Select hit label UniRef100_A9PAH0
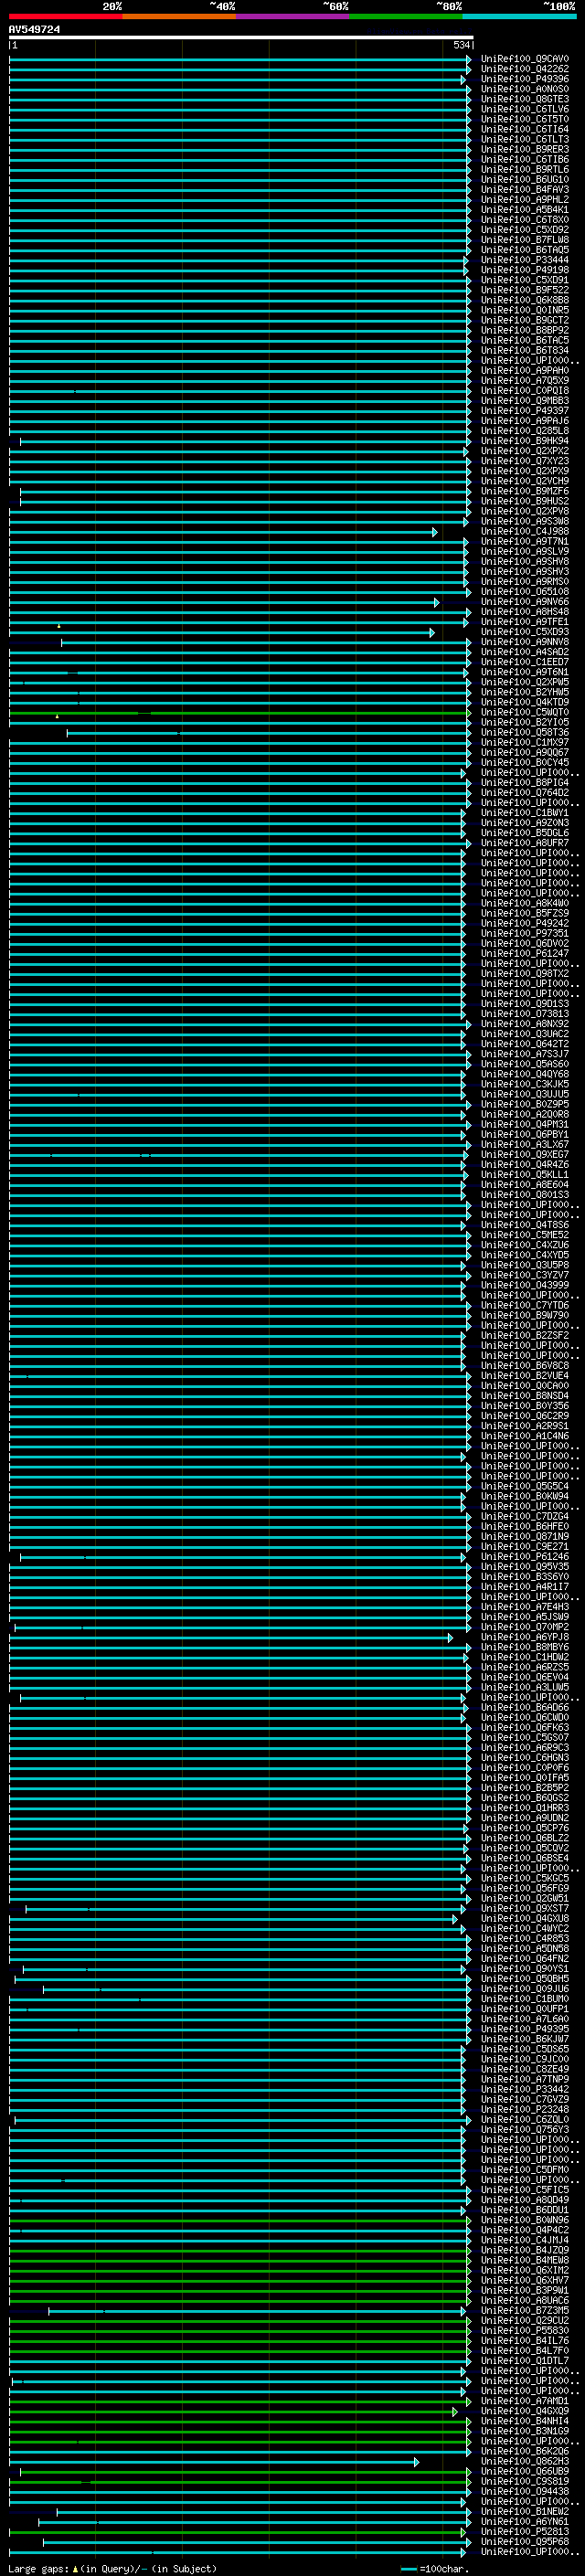 click(525, 370)
